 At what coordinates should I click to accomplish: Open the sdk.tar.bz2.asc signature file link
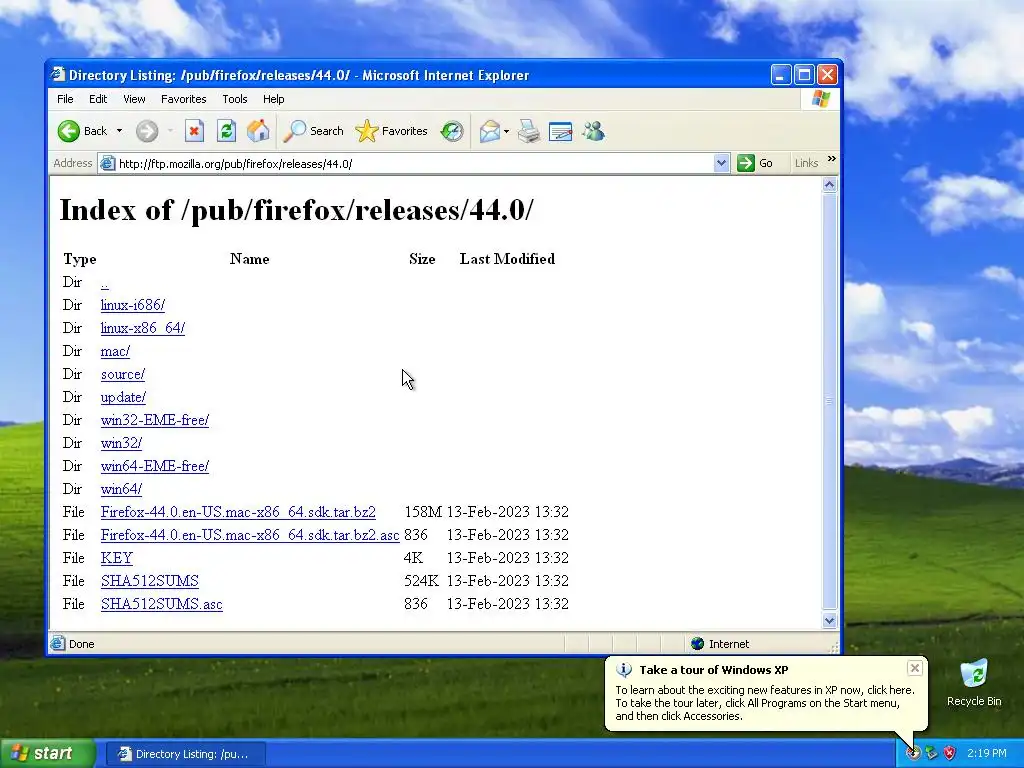click(x=250, y=535)
